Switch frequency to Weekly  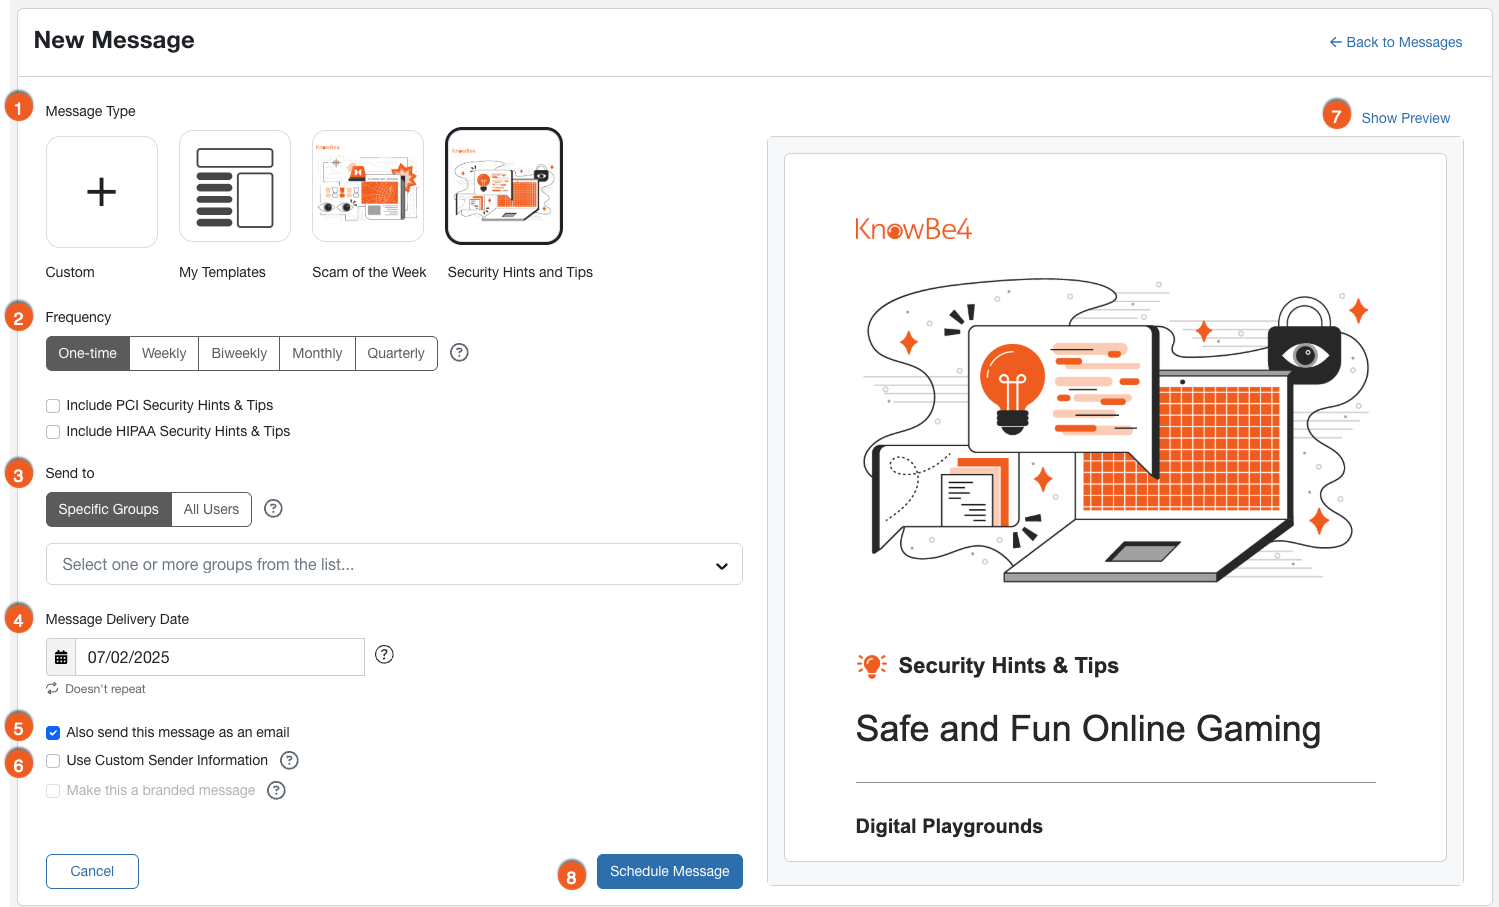163,352
